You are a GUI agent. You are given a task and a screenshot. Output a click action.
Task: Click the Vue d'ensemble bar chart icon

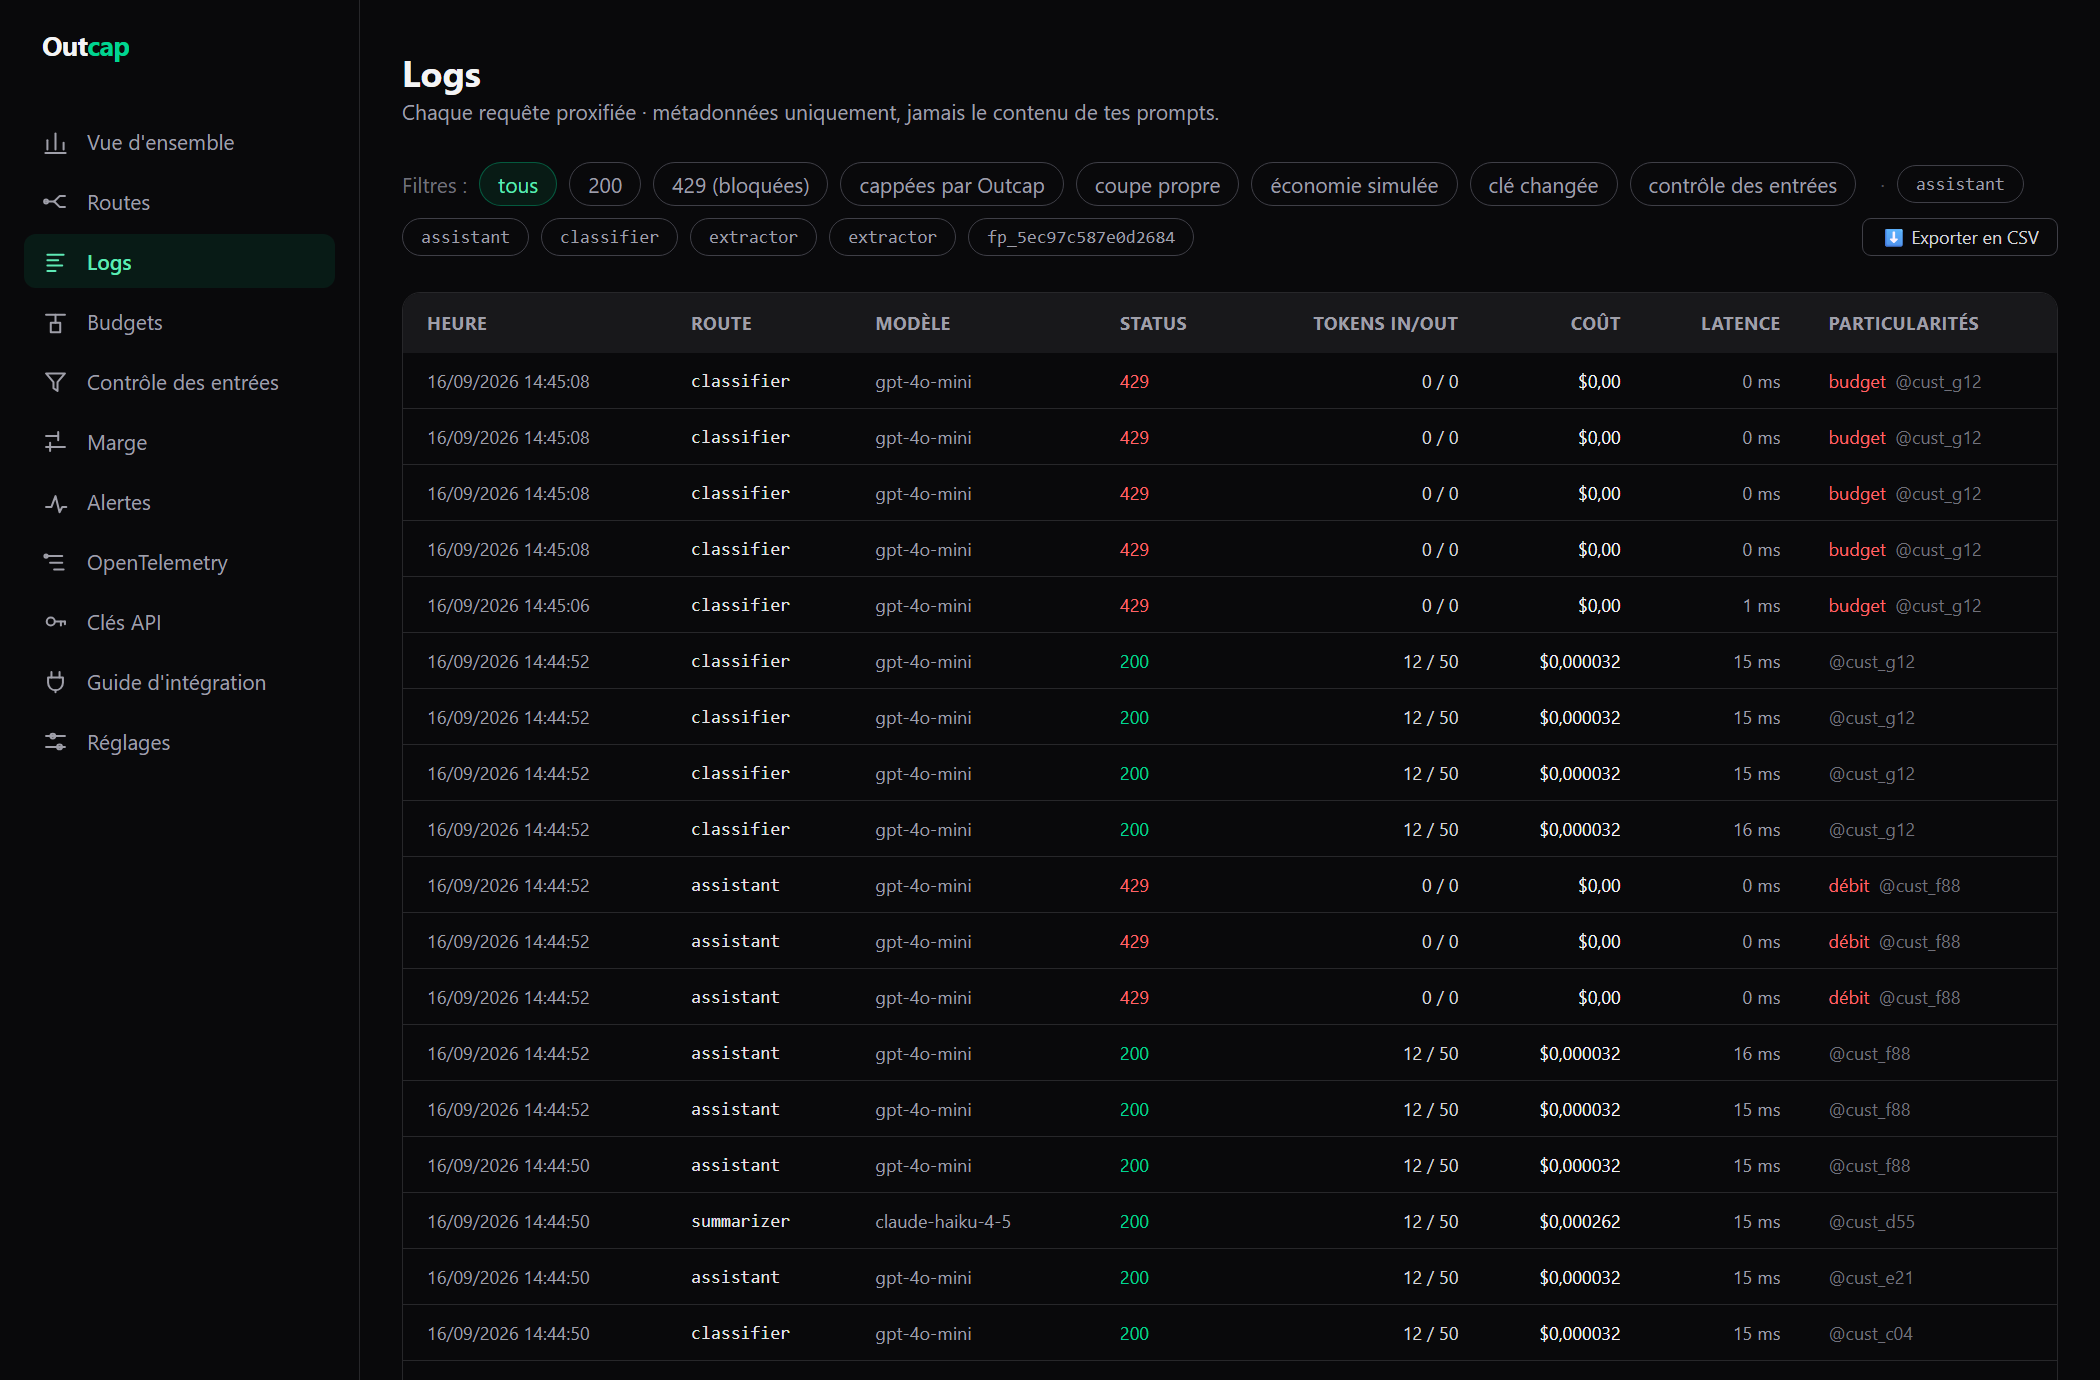(x=56, y=143)
